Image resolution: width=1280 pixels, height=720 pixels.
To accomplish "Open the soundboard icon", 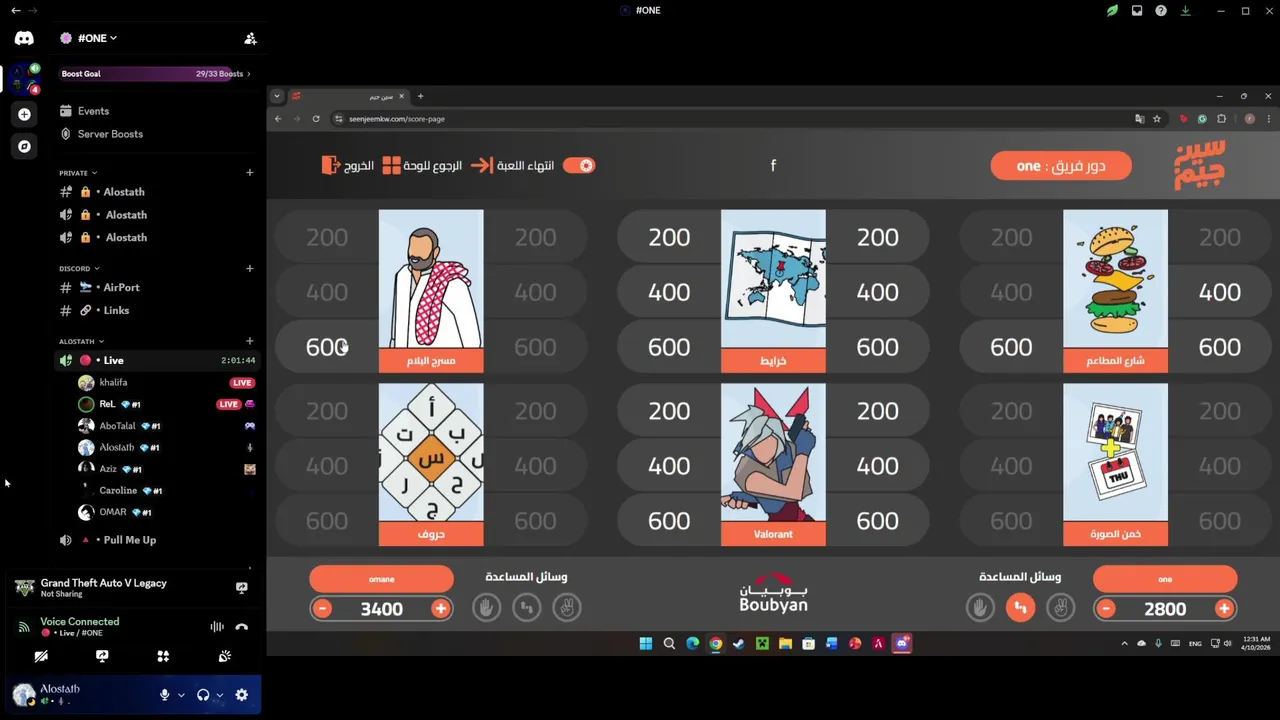I will pos(224,656).
